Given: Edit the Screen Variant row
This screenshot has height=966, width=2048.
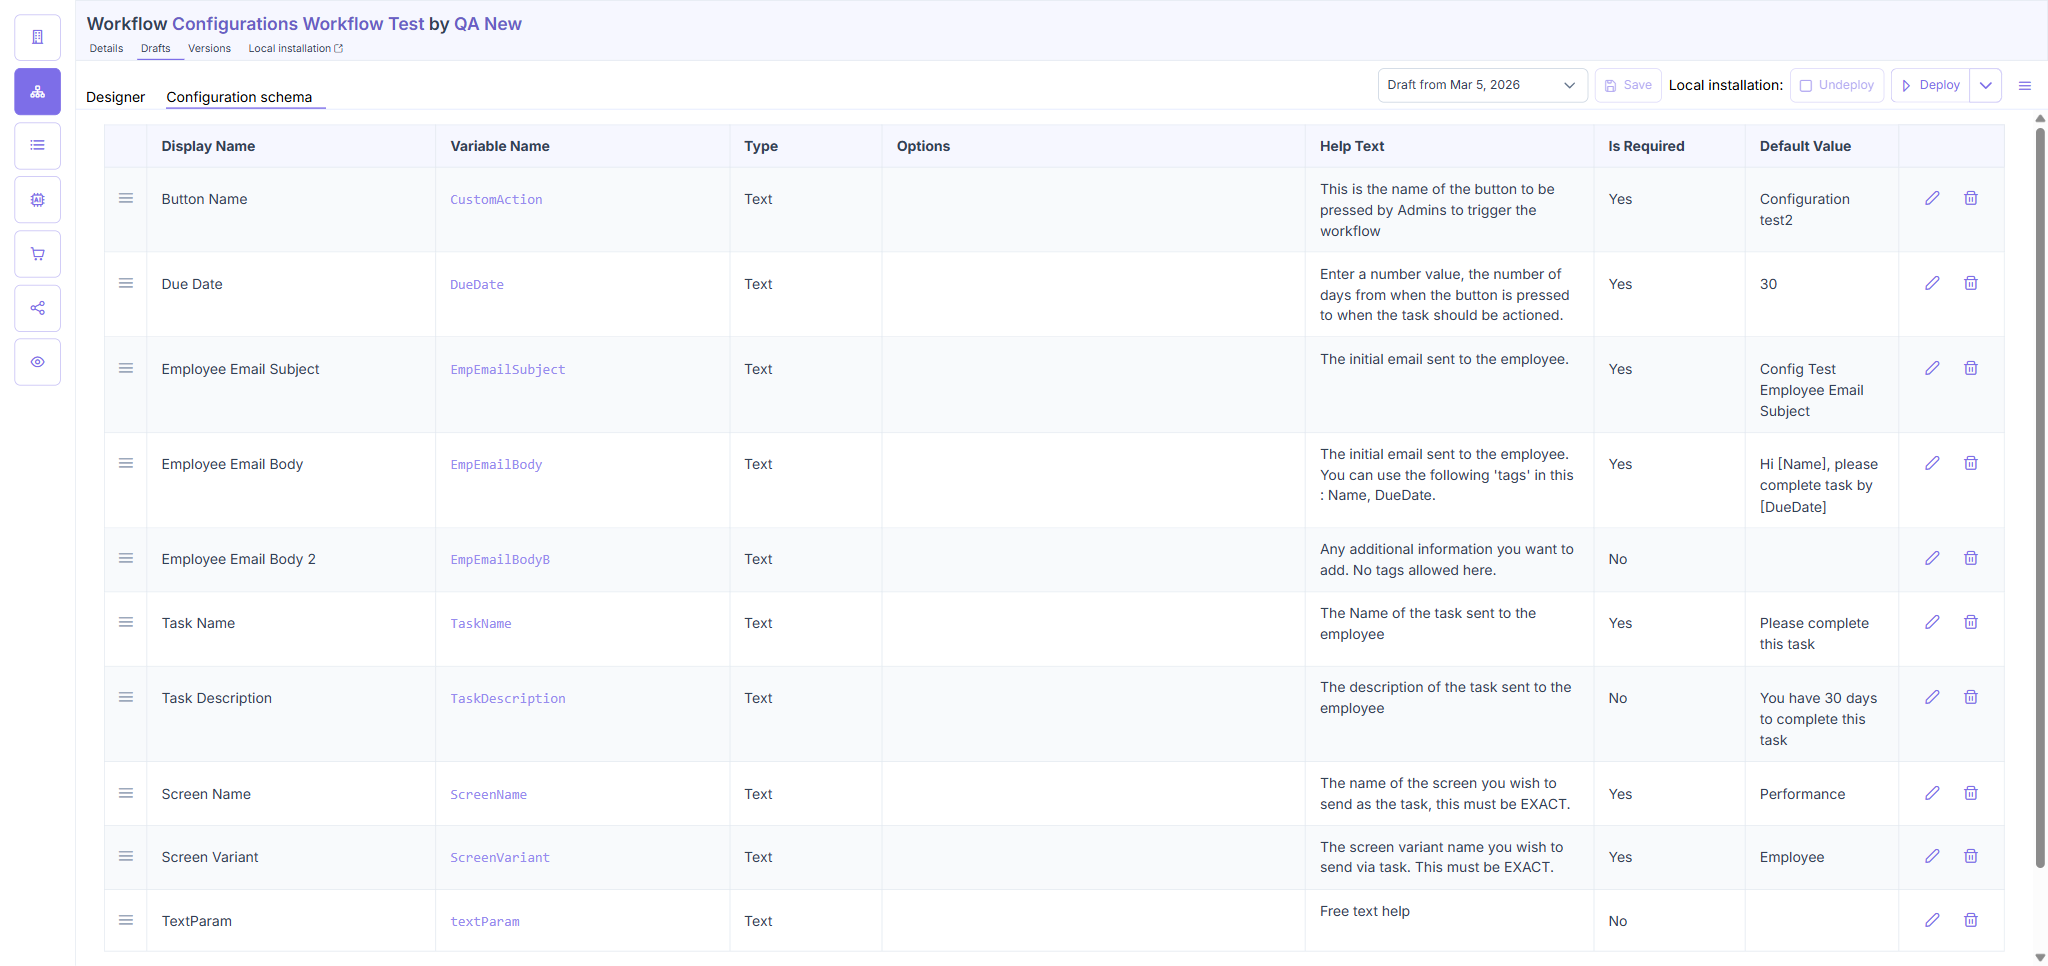Looking at the screenshot, I should [x=1932, y=856].
